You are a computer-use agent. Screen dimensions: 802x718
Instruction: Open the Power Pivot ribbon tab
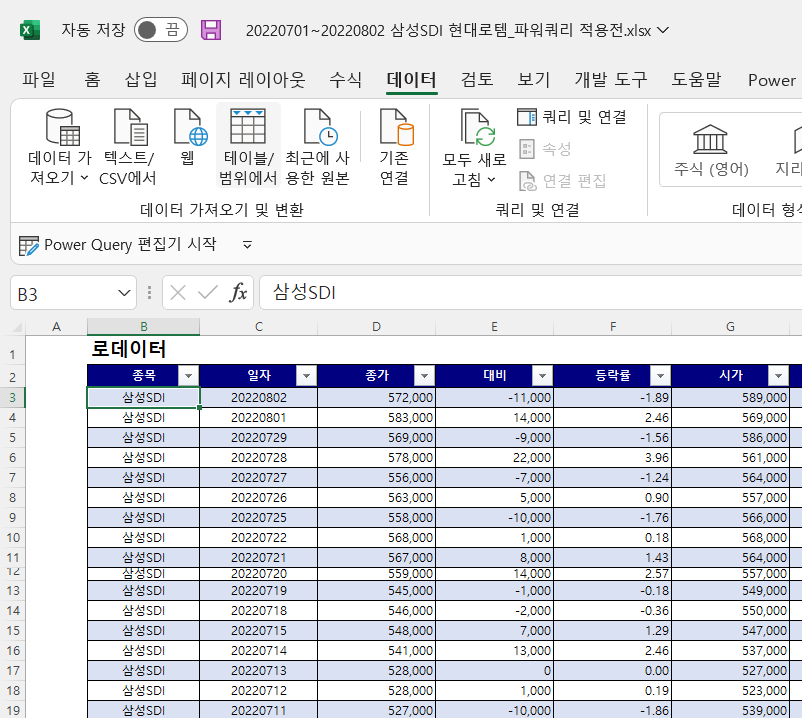tap(772, 80)
